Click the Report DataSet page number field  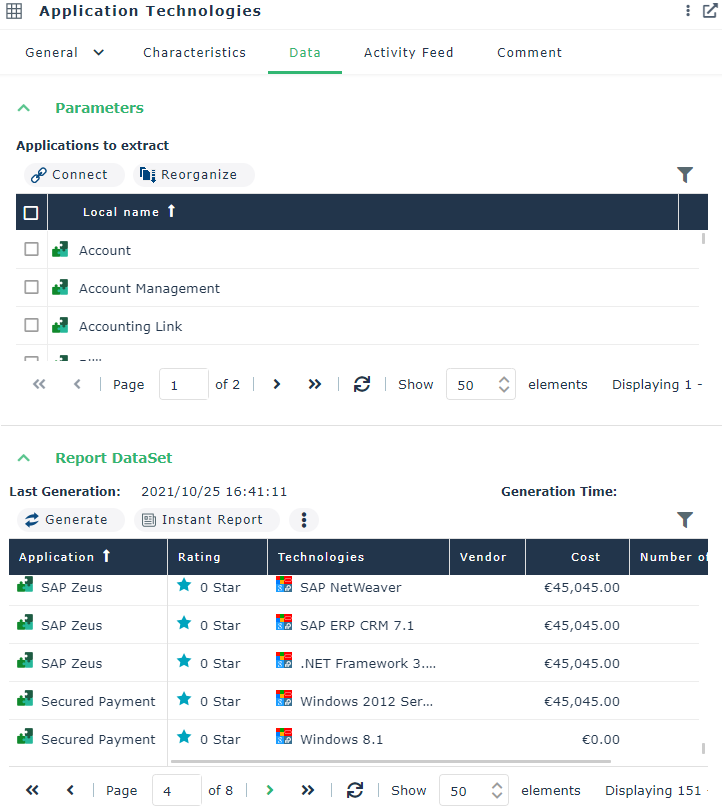pos(176,790)
